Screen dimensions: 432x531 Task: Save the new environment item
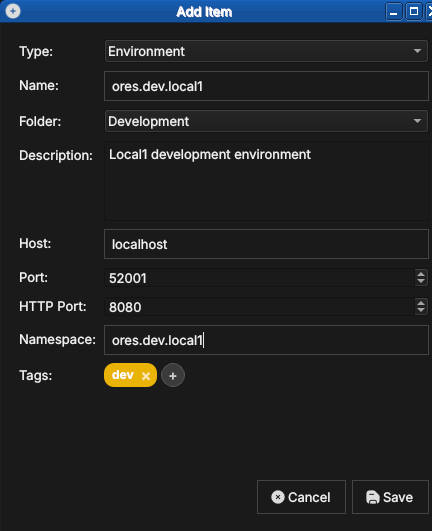click(x=390, y=497)
